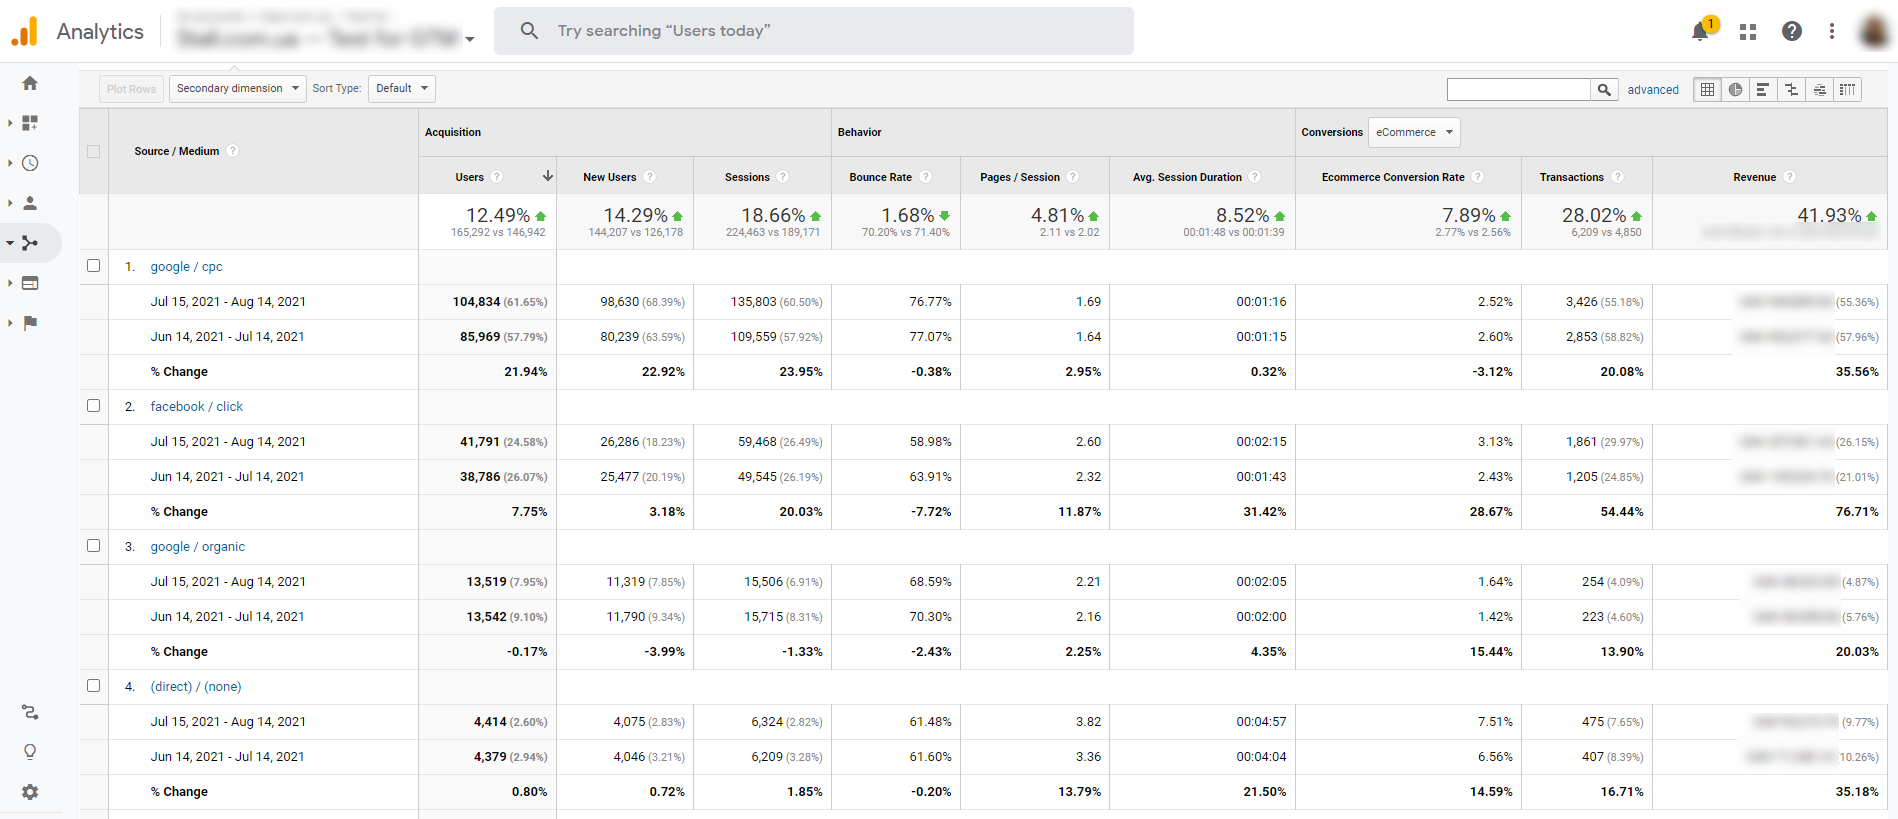
Task: Sort by the Users column header
Action: click(x=470, y=177)
